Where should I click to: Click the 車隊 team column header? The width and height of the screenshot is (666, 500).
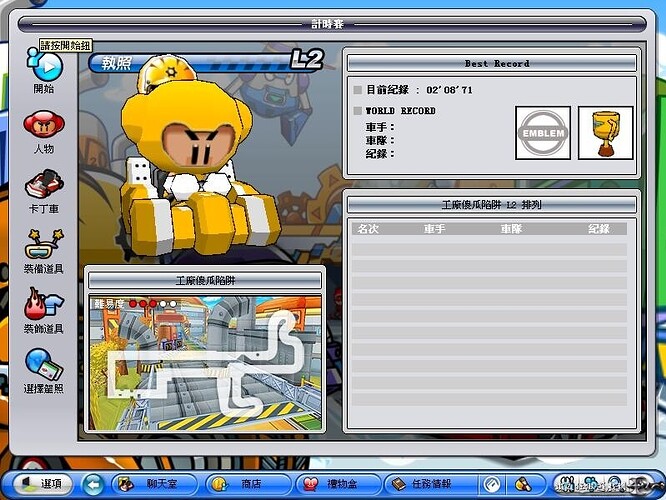pos(511,229)
